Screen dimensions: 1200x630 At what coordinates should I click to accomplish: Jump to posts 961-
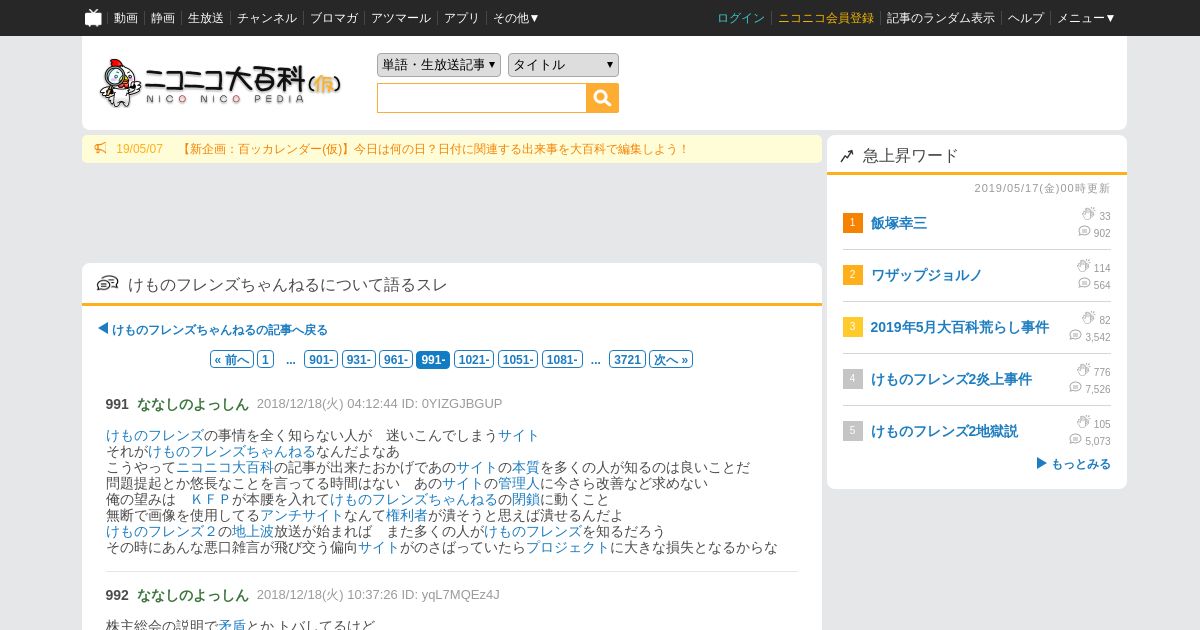tap(395, 359)
